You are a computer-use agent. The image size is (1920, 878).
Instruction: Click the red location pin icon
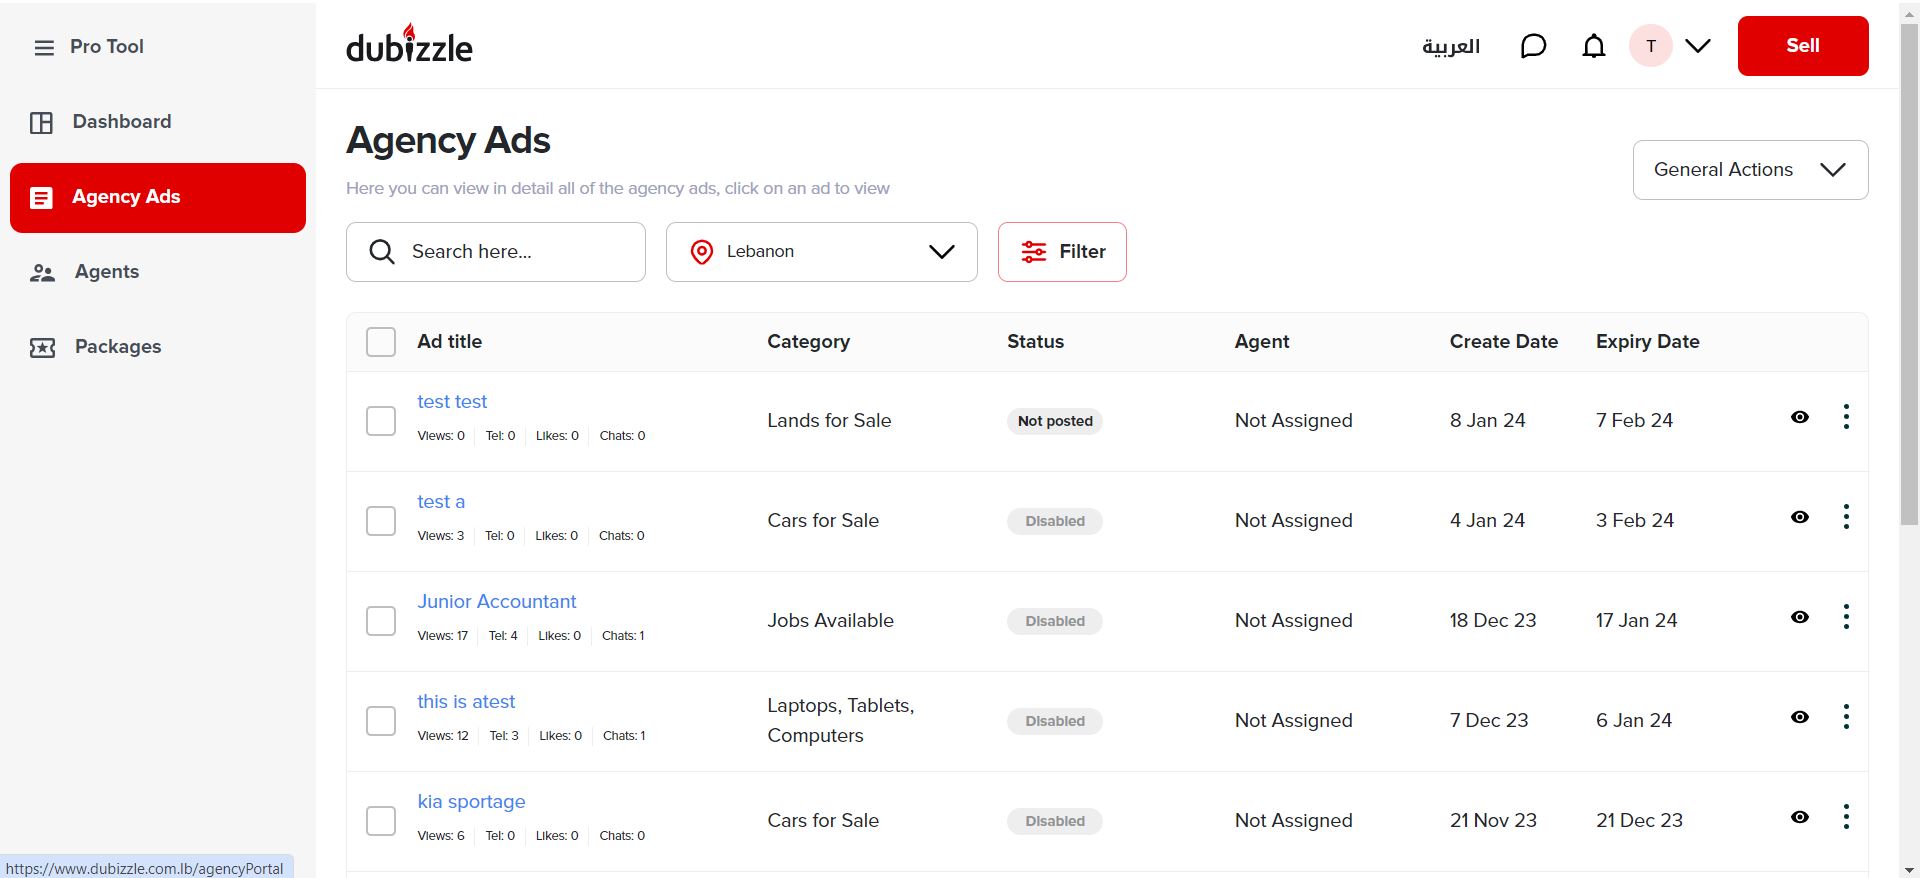point(702,252)
